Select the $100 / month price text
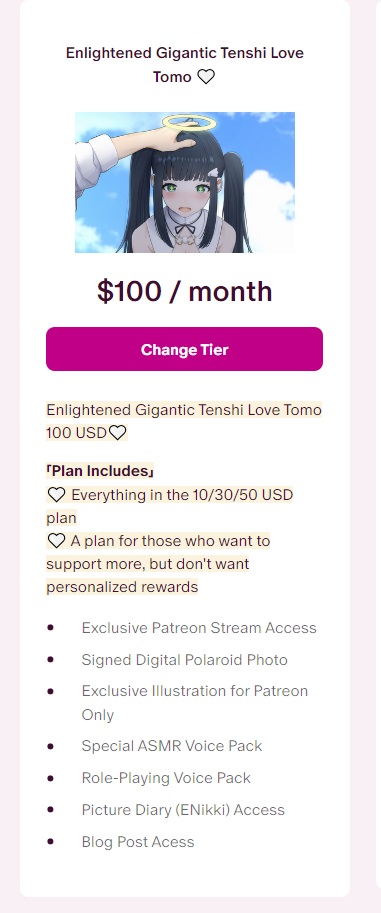 coord(185,291)
